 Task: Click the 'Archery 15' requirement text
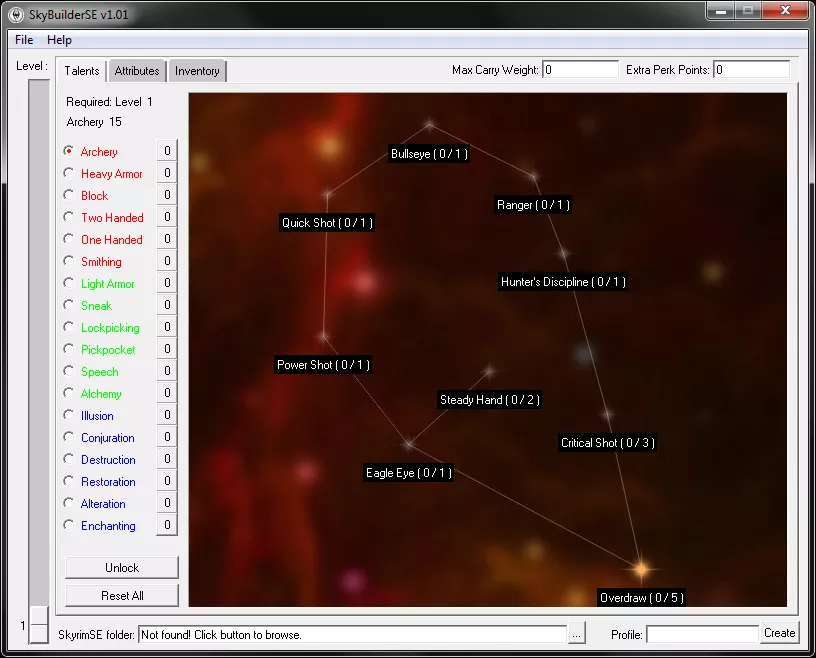point(94,122)
